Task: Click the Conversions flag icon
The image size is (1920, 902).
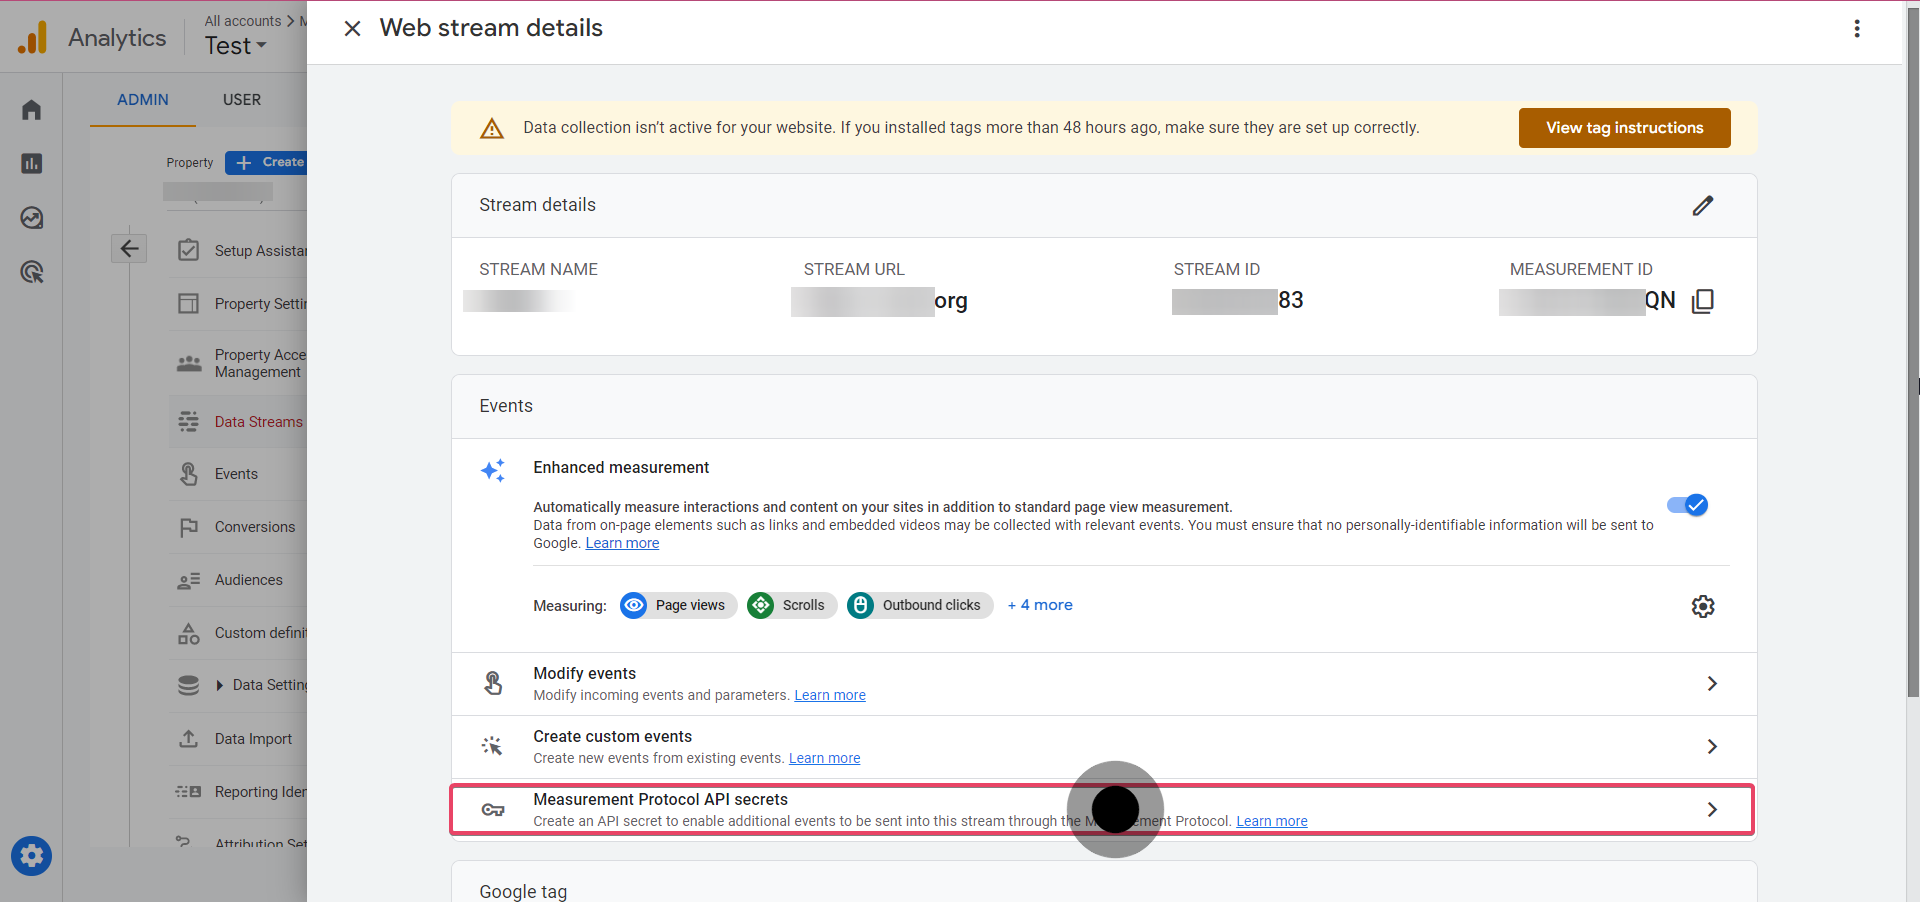Action: [188, 527]
